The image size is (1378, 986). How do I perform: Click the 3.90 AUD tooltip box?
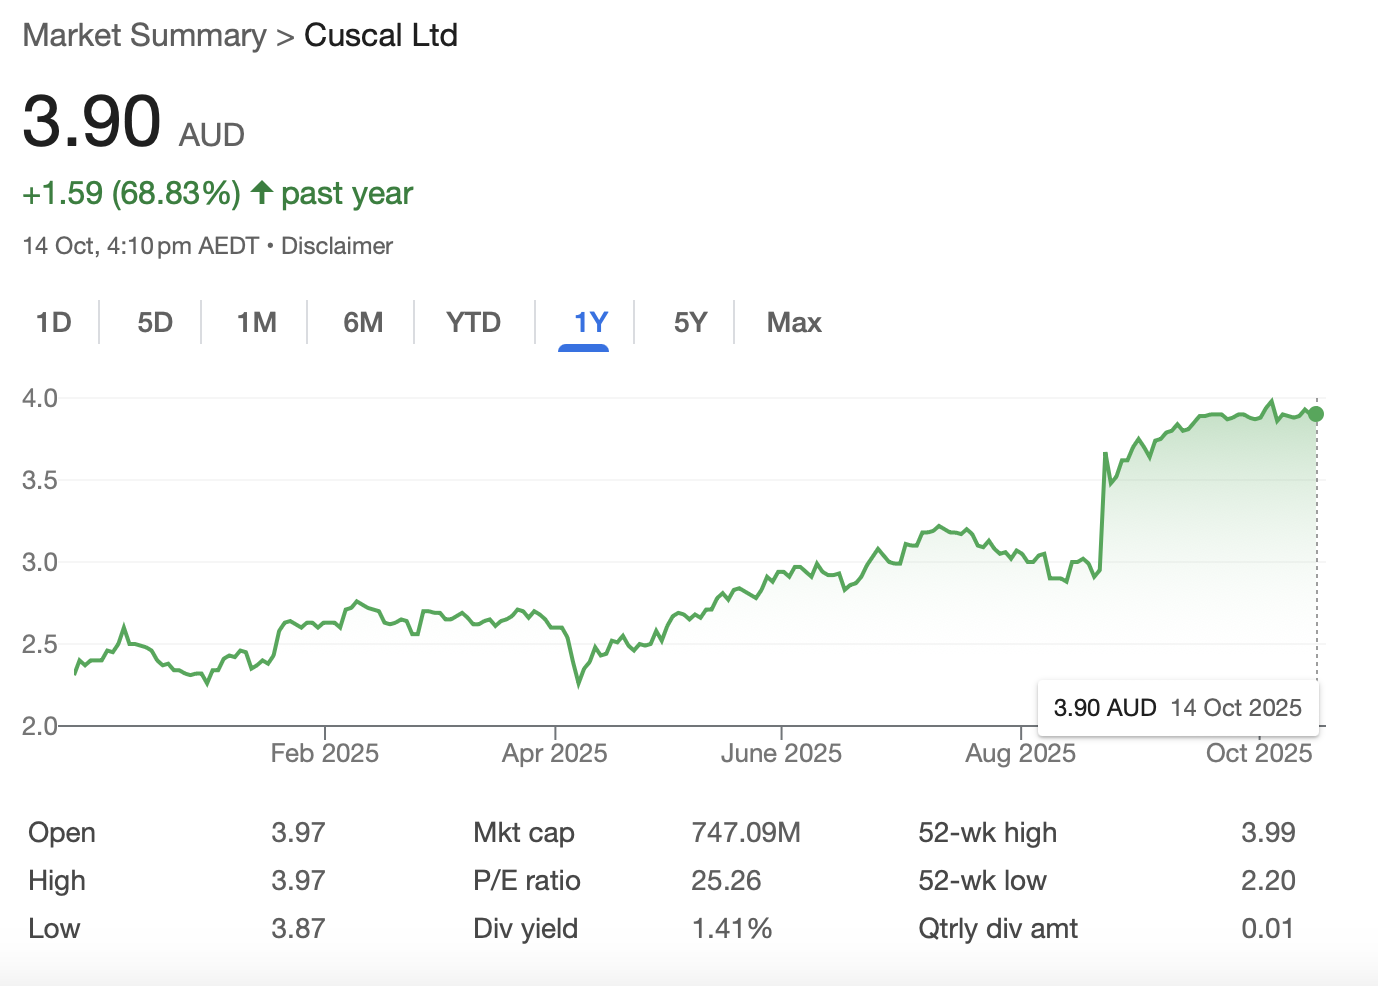click(x=1177, y=708)
